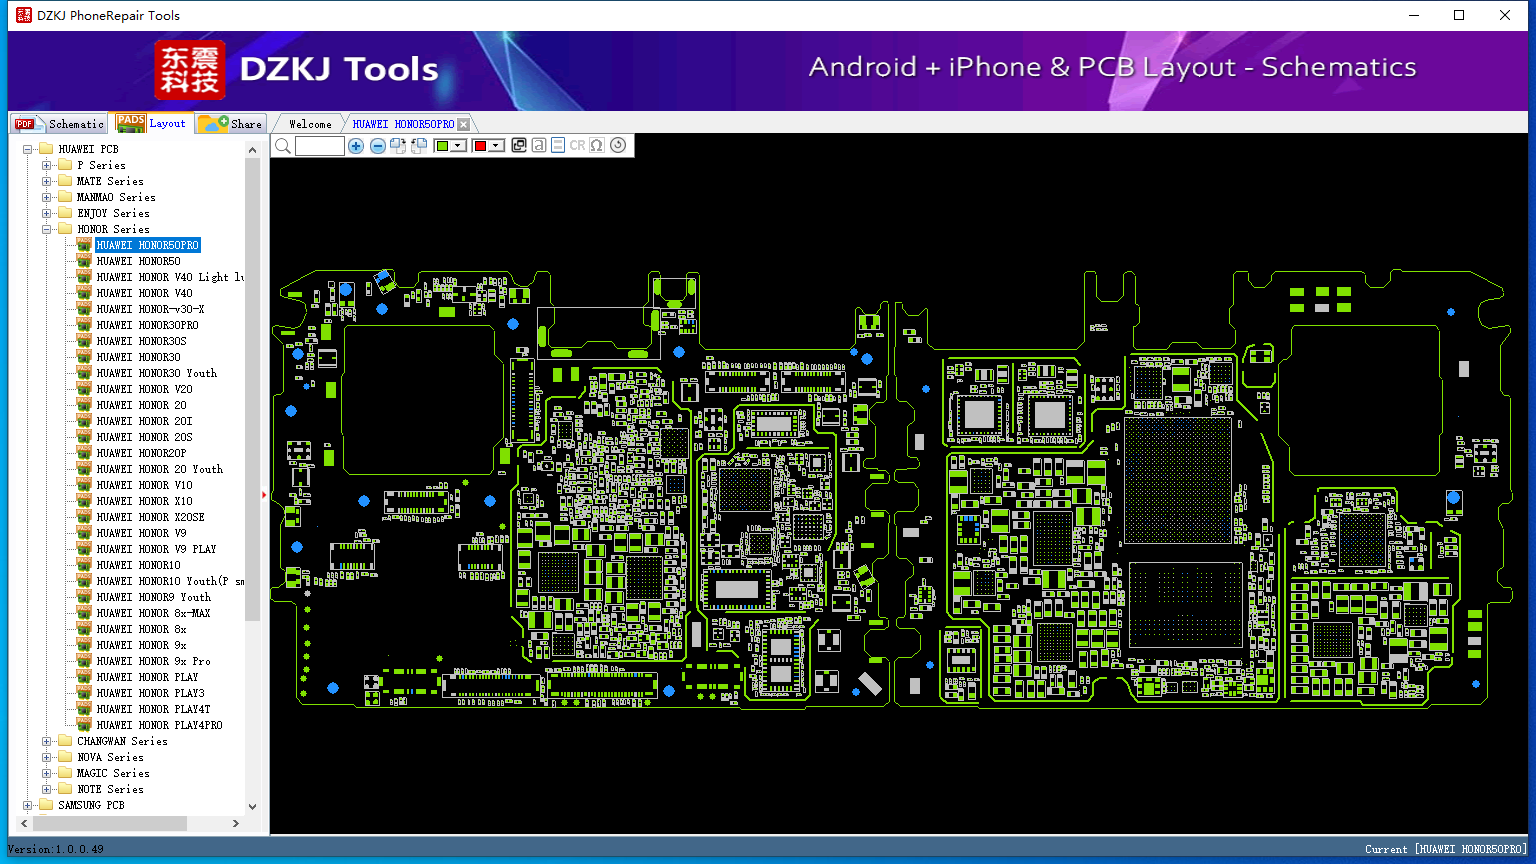Select HUAWEI HONOR 8x-MAX entry
Image resolution: width=1536 pixels, height=864 pixels.
153,613
